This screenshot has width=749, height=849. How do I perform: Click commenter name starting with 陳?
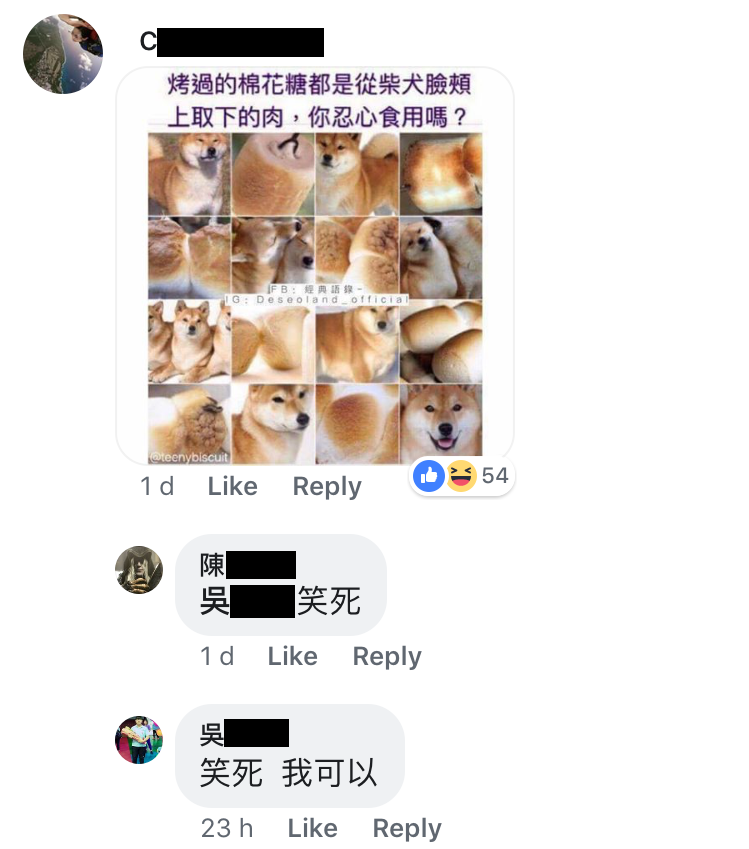click(x=248, y=565)
